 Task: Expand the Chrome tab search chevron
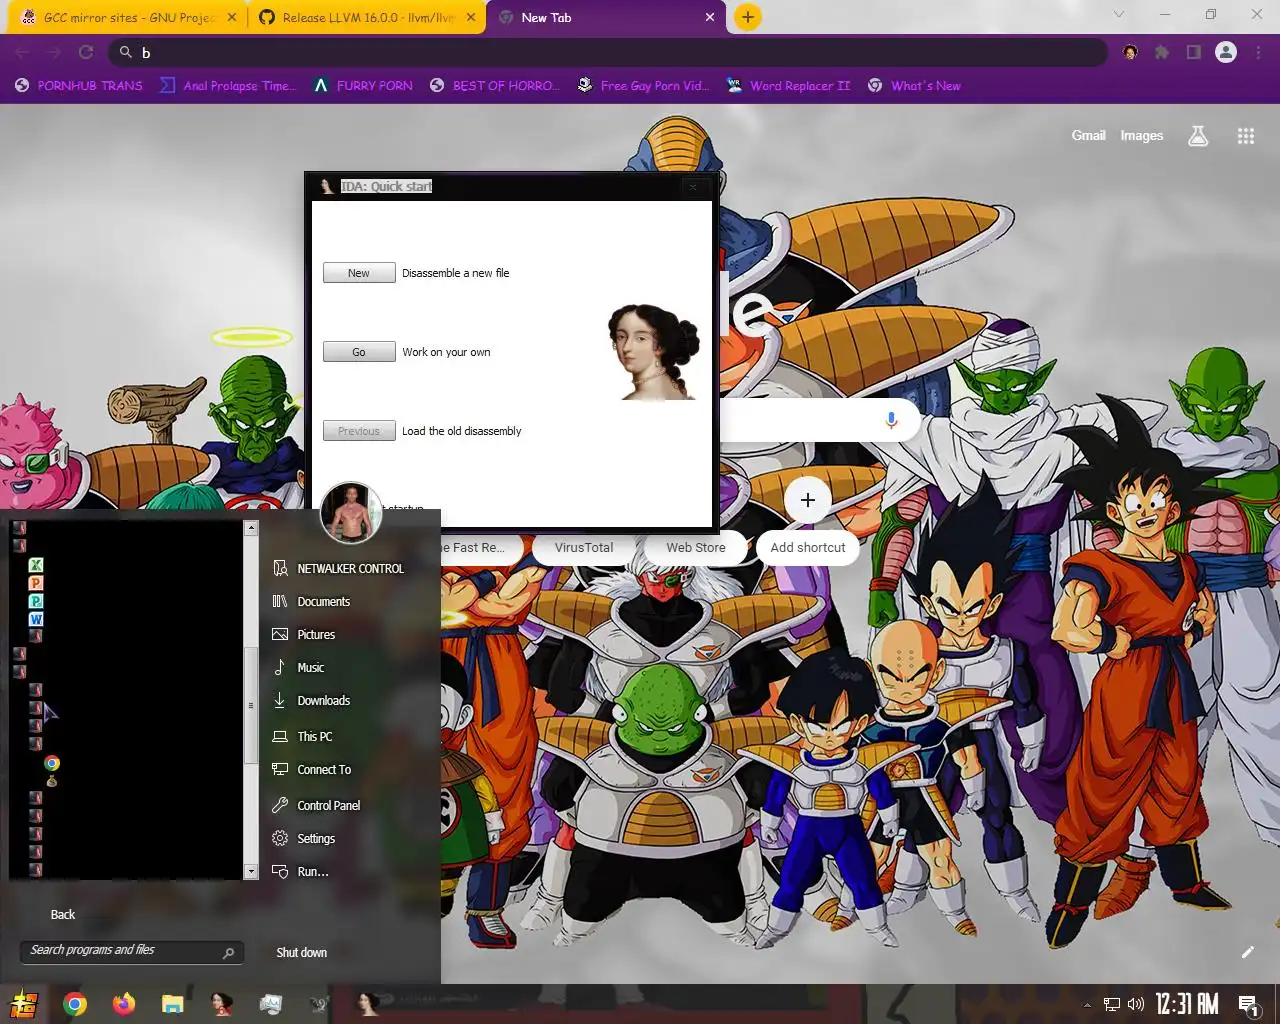[x=1119, y=14]
